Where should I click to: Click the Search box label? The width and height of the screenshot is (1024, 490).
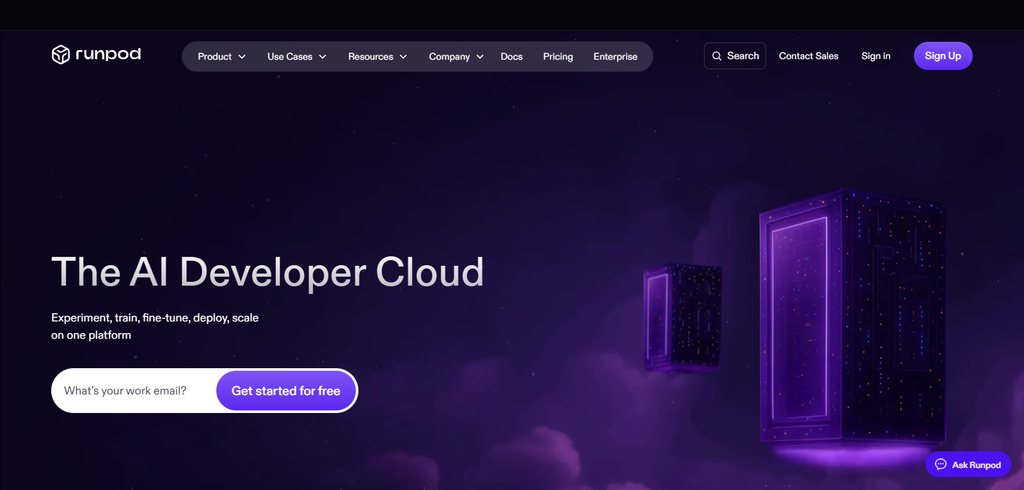tap(743, 56)
